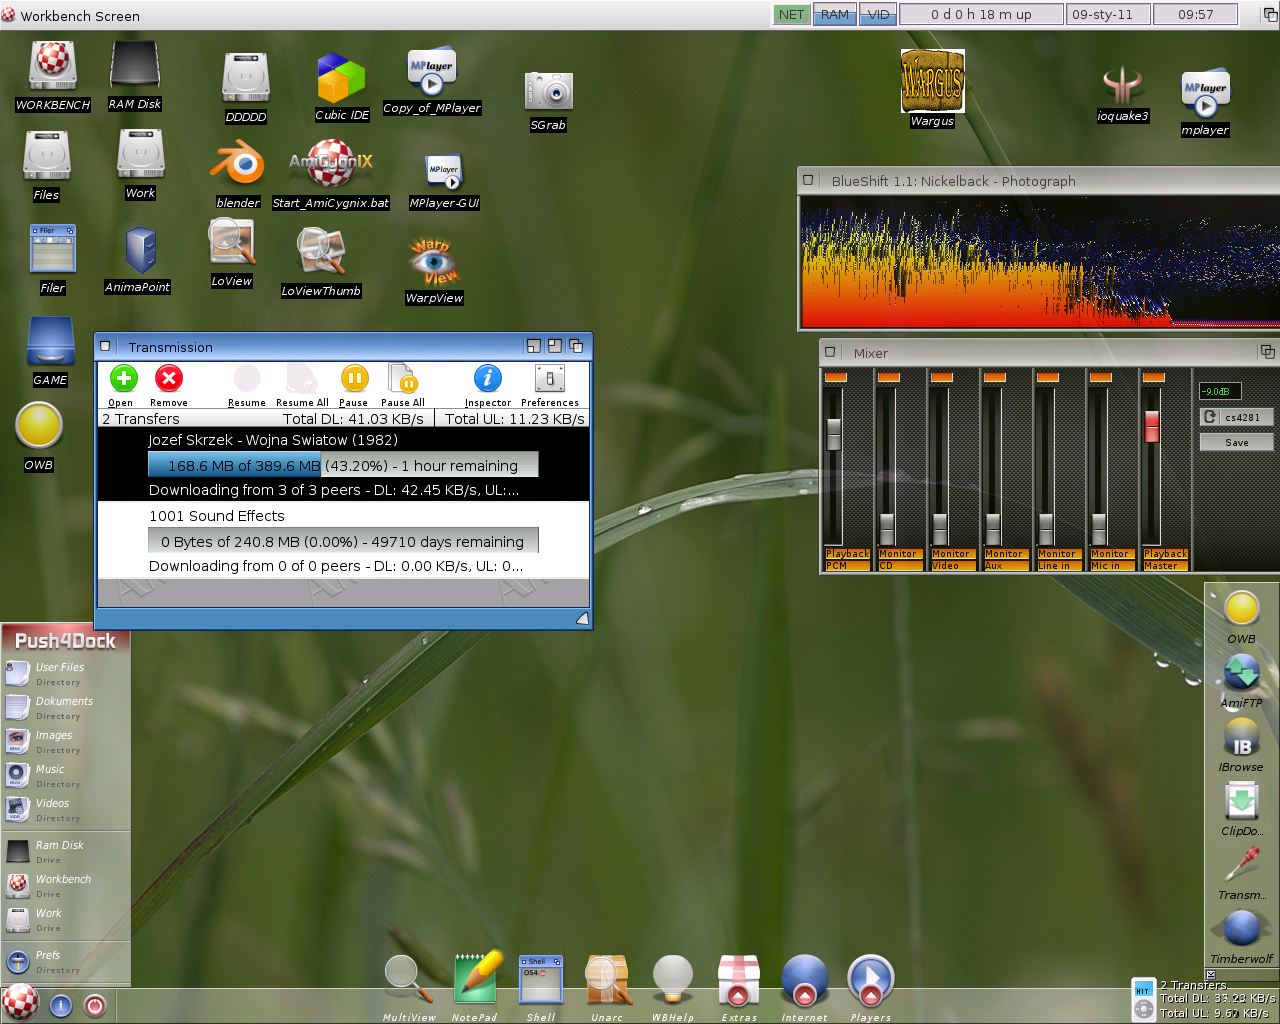Screen dimensions: 1280x1024
Task: Click the RAM indicator in title bar
Action: [x=835, y=14]
